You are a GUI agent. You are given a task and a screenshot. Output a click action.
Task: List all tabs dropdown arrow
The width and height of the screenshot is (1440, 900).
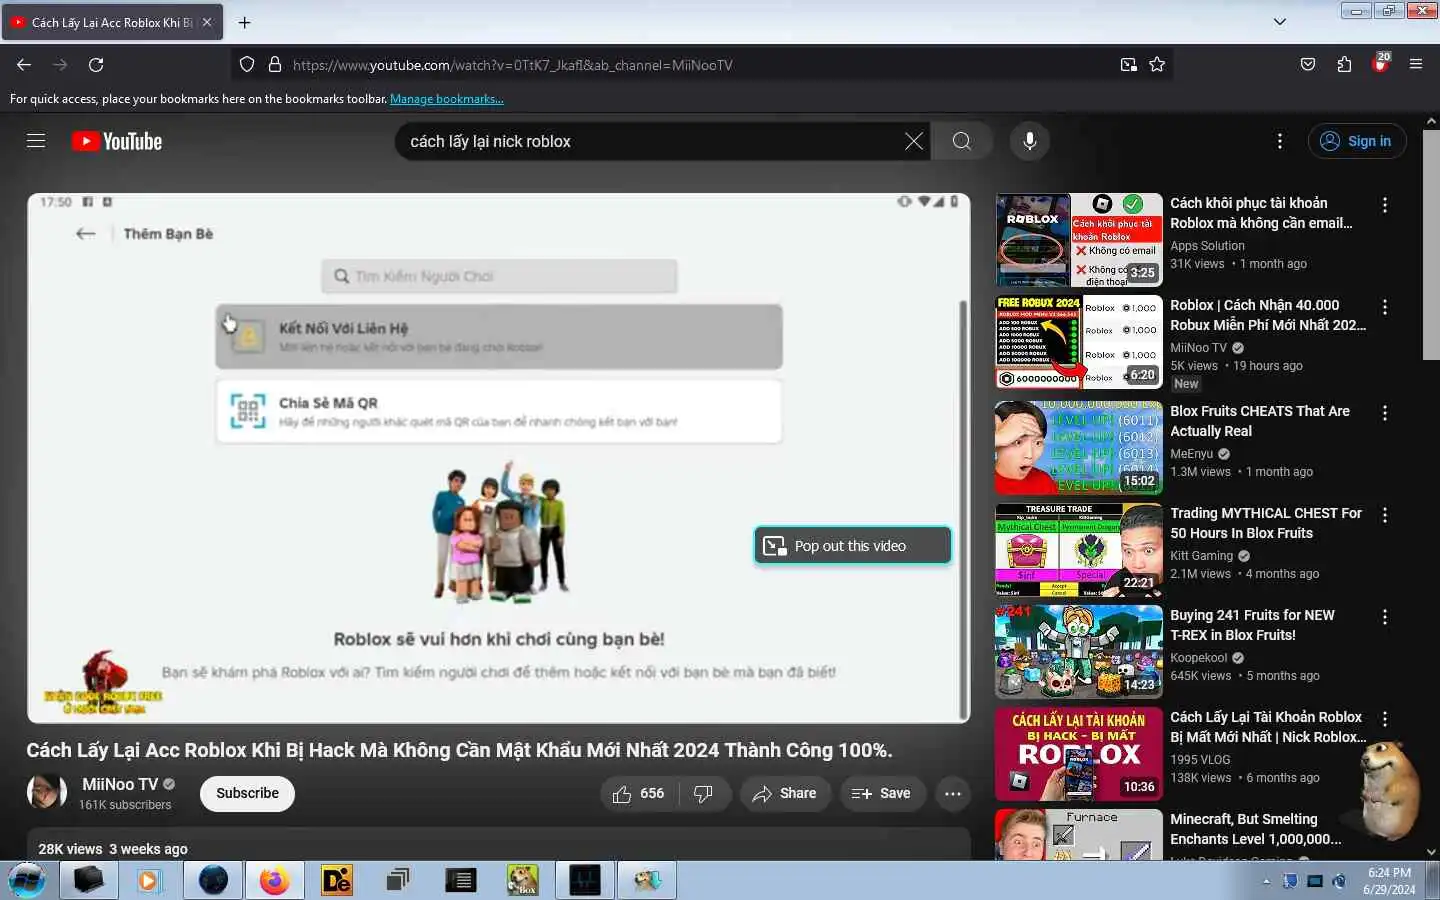tap(1279, 22)
